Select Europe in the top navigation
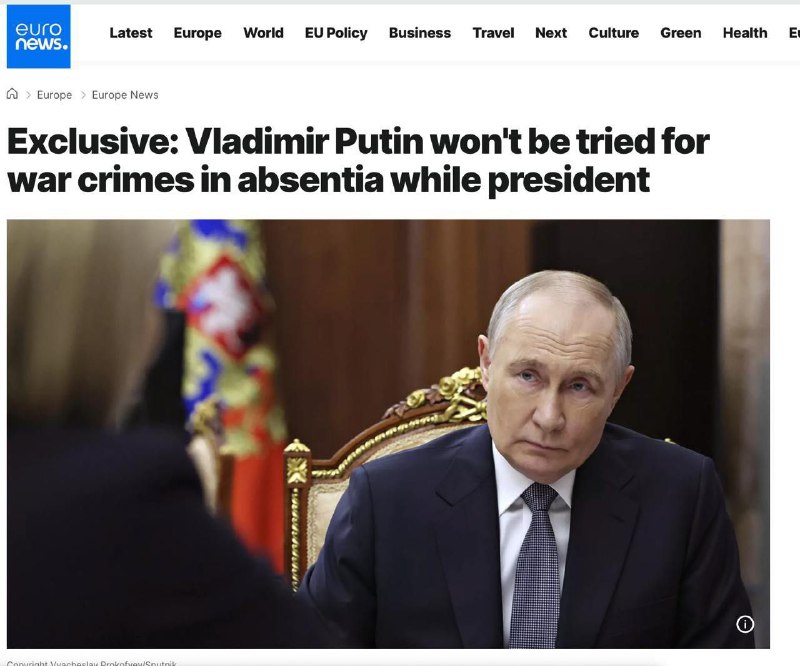Screen dimensions: 800x666 (x=197, y=33)
